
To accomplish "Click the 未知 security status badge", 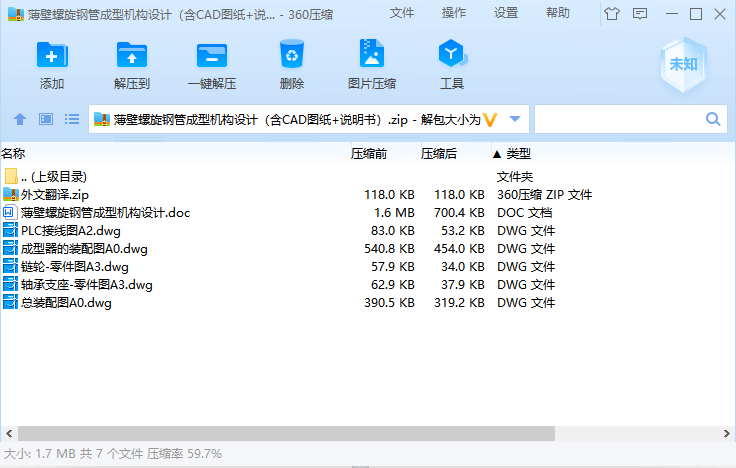I will [683, 64].
